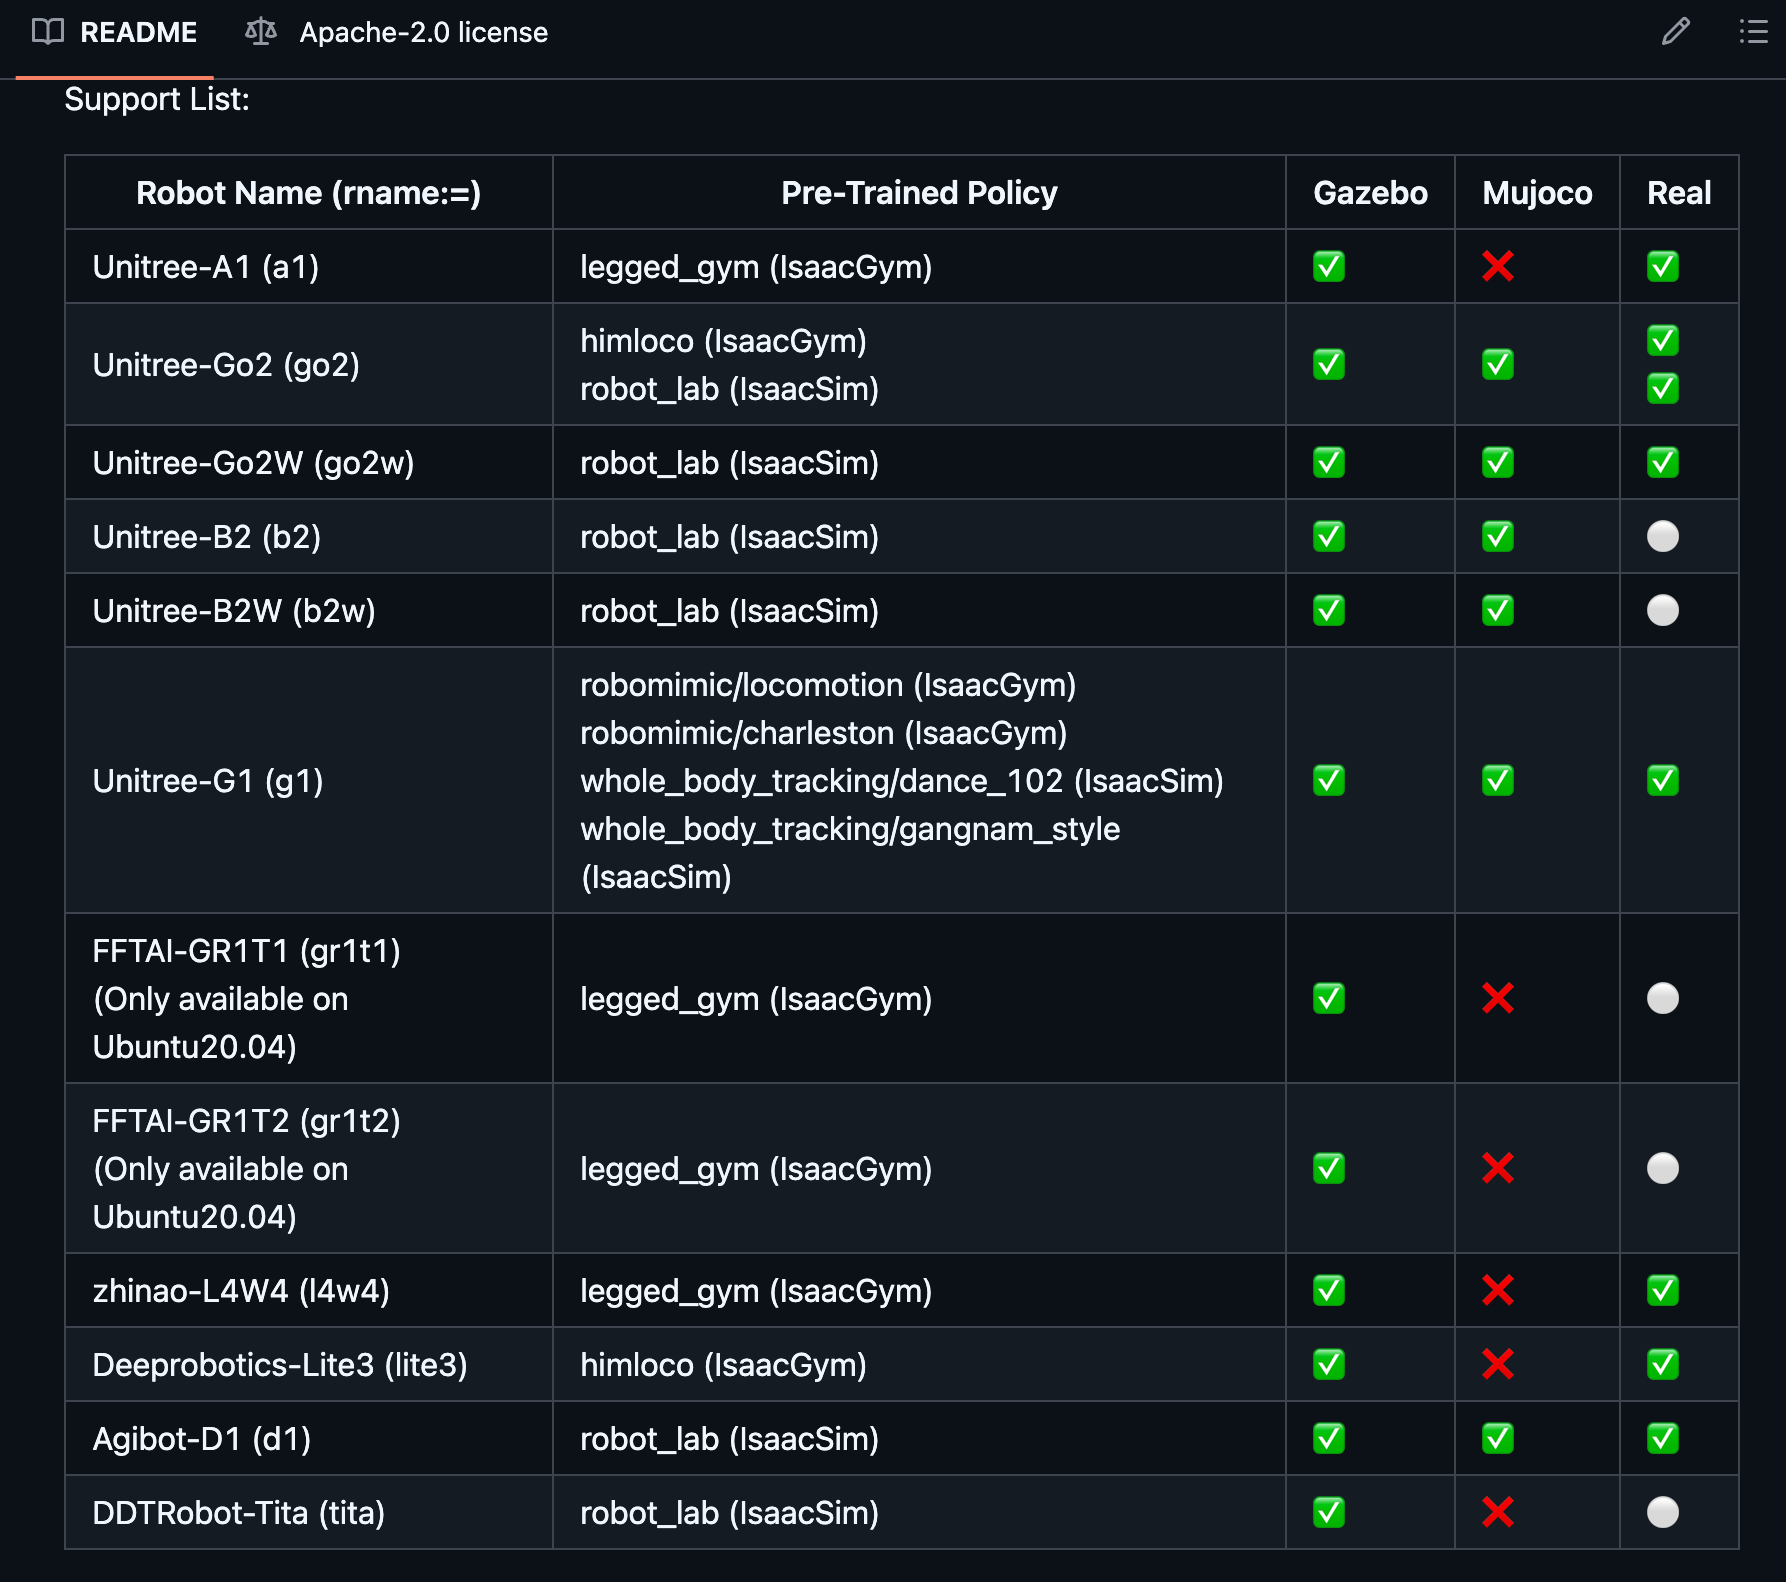The height and width of the screenshot is (1582, 1786).
Task: Click Mujoco check mark for Unitree-Go2
Action: (1498, 365)
